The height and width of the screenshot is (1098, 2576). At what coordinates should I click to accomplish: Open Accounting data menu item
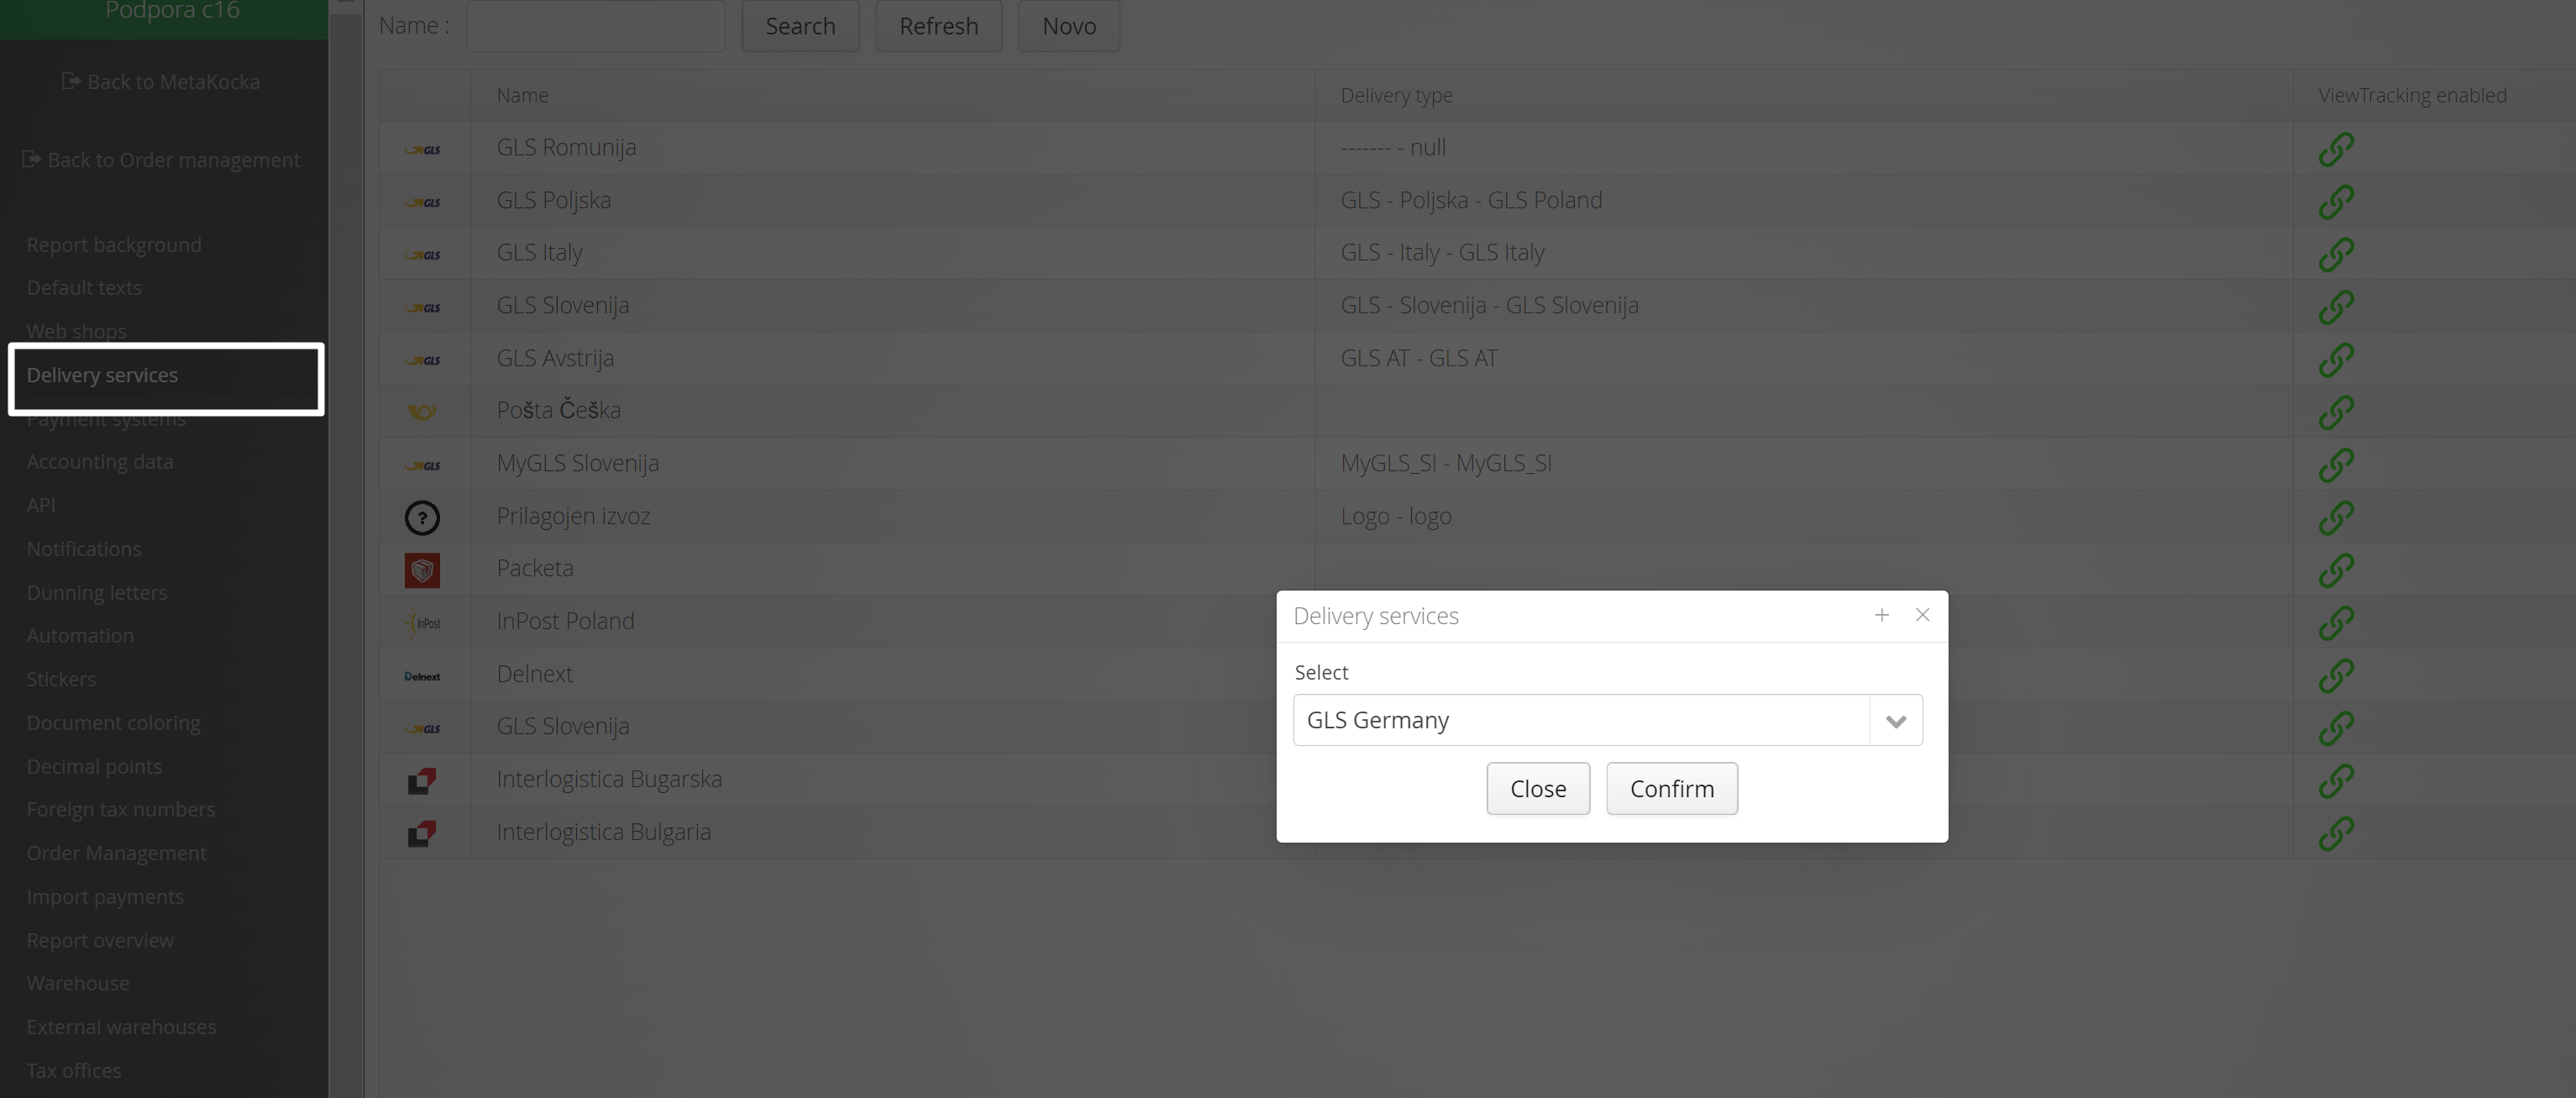pyautogui.click(x=100, y=462)
